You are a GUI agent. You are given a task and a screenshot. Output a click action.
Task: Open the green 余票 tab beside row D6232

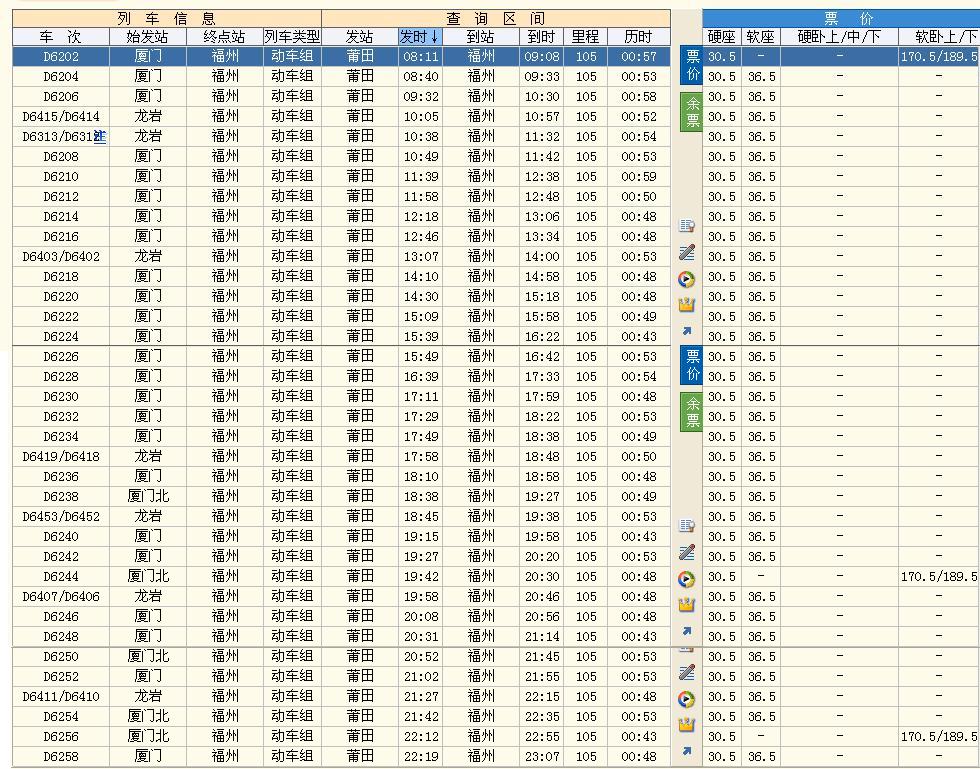692,412
